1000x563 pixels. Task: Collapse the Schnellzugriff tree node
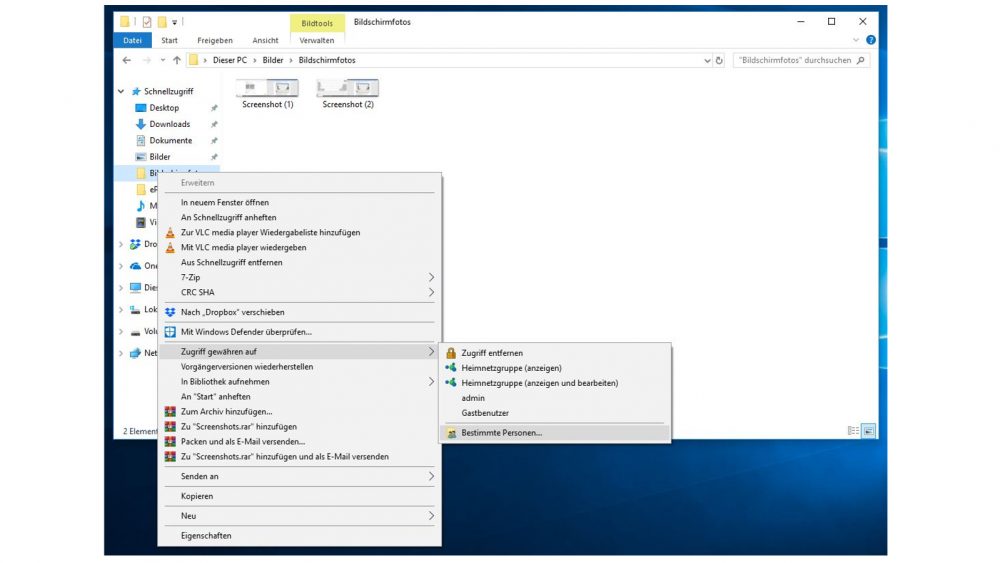pos(121,92)
